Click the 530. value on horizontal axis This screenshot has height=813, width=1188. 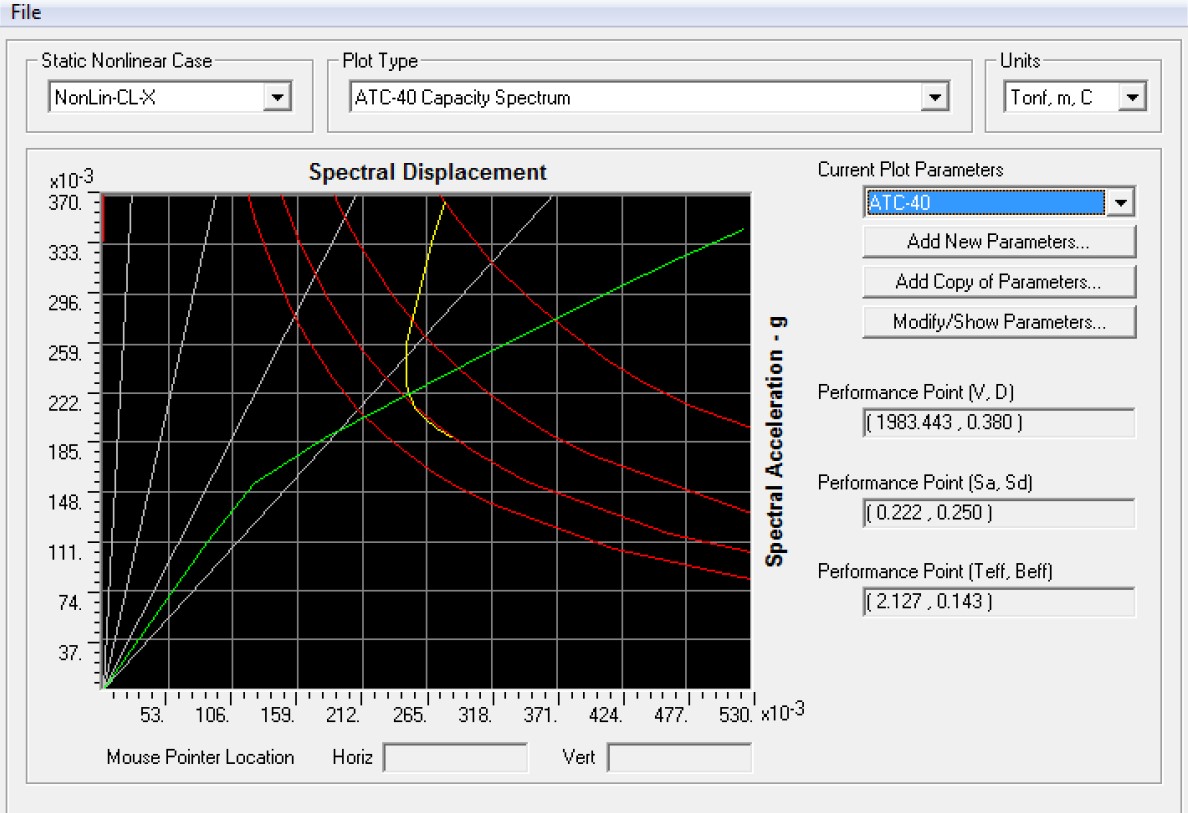click(735, 715)
